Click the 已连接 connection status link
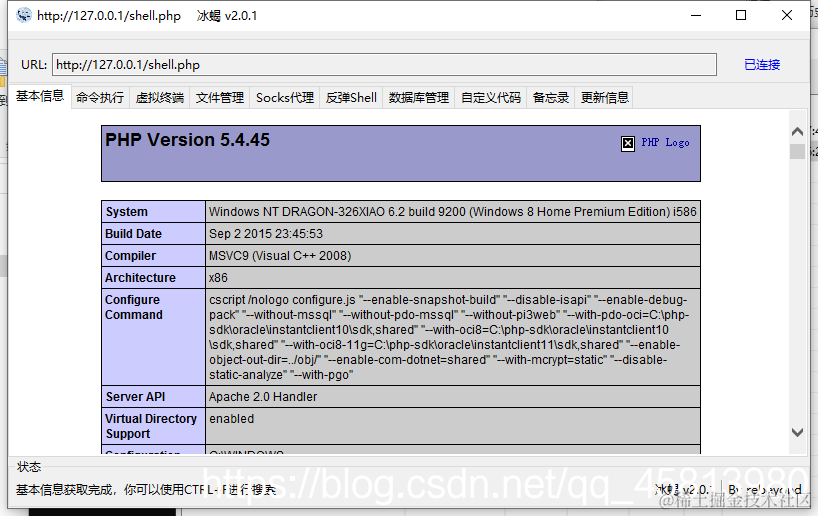Screen dimensions: 818x516 coord(762,65)
